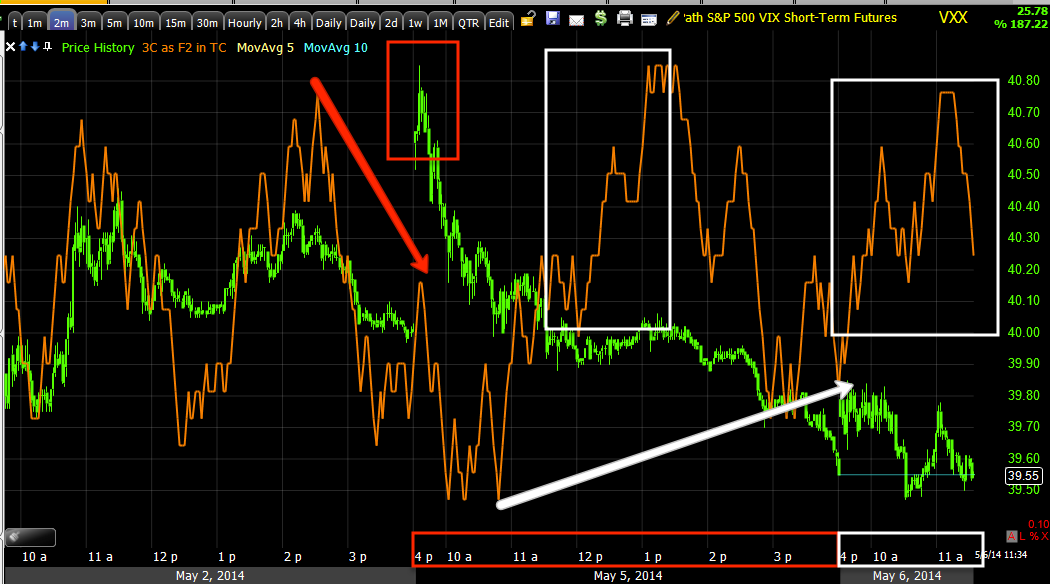Screen dimensions: 1050x584
Task: Toggle the red 'A' arithmetic scale button
Action: click(1011, 536)
